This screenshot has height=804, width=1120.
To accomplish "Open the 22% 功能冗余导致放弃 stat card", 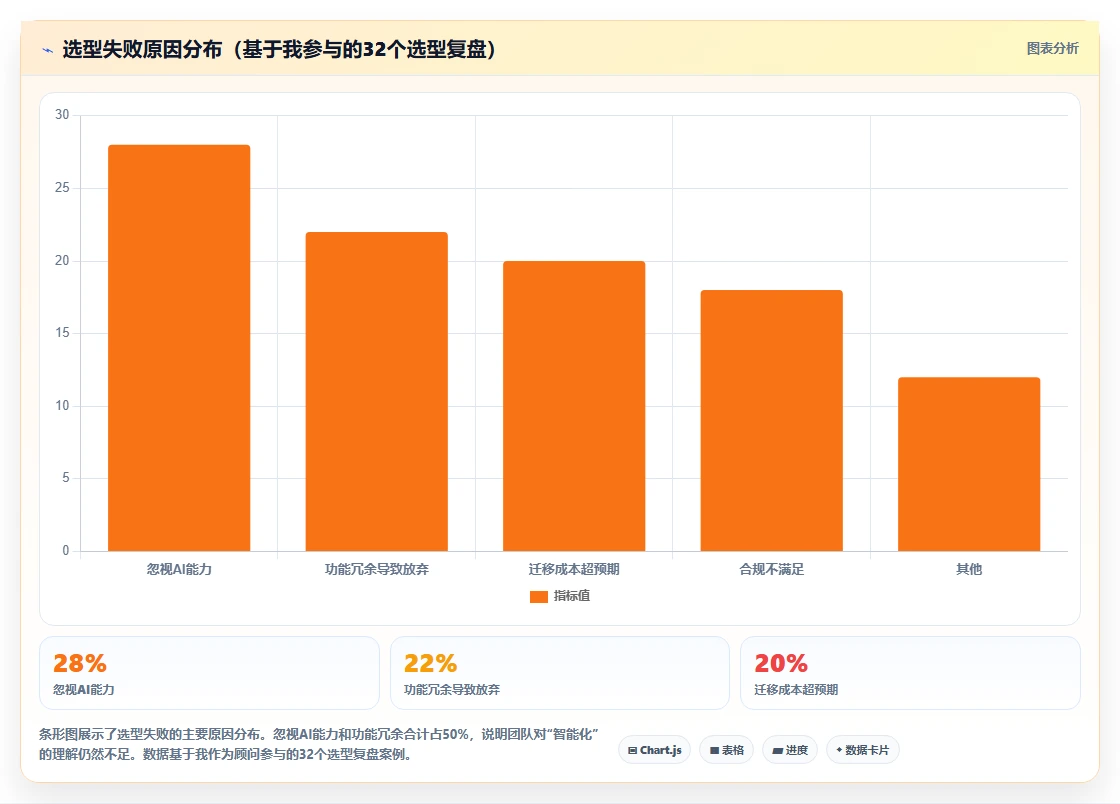I will pyautogui.click(x=560, y=673).
